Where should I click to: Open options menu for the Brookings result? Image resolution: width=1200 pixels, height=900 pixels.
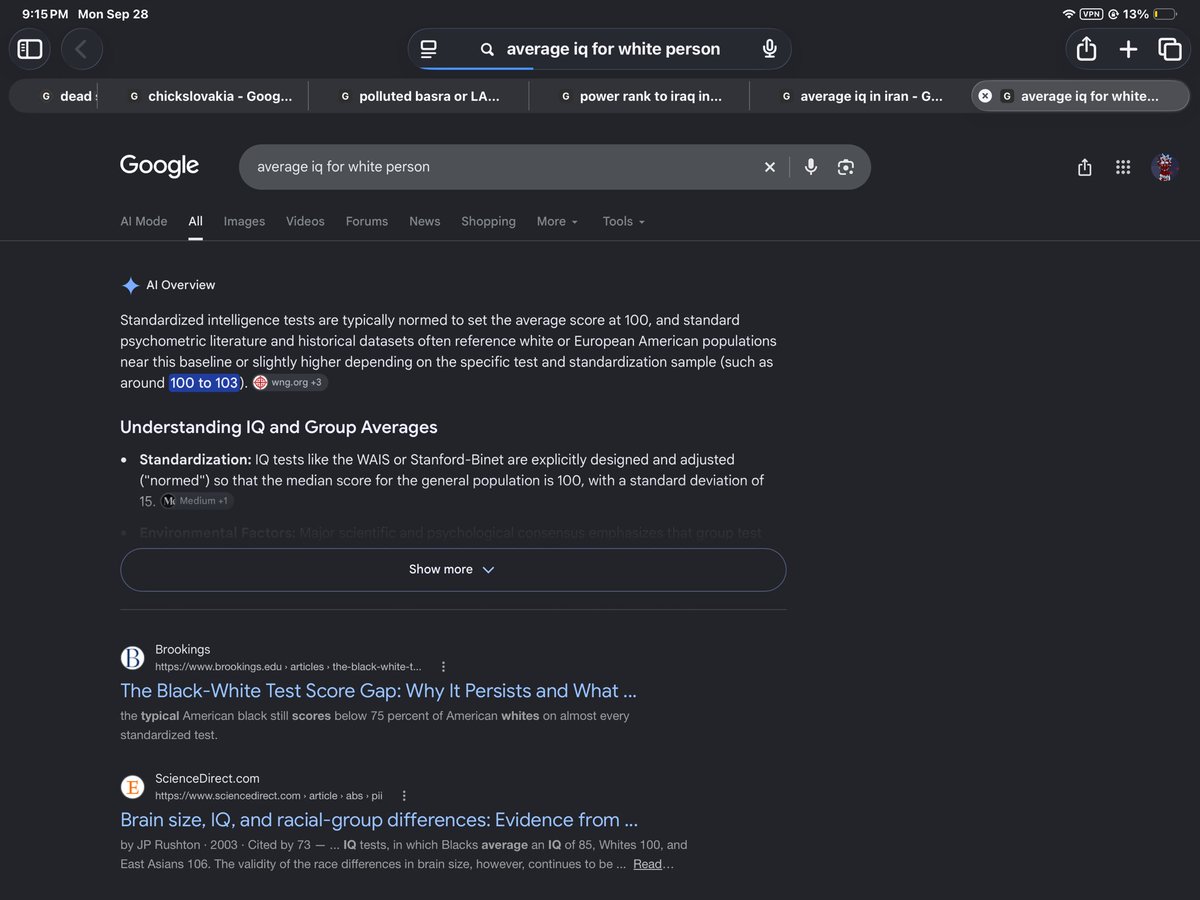[x=444, y=666]
